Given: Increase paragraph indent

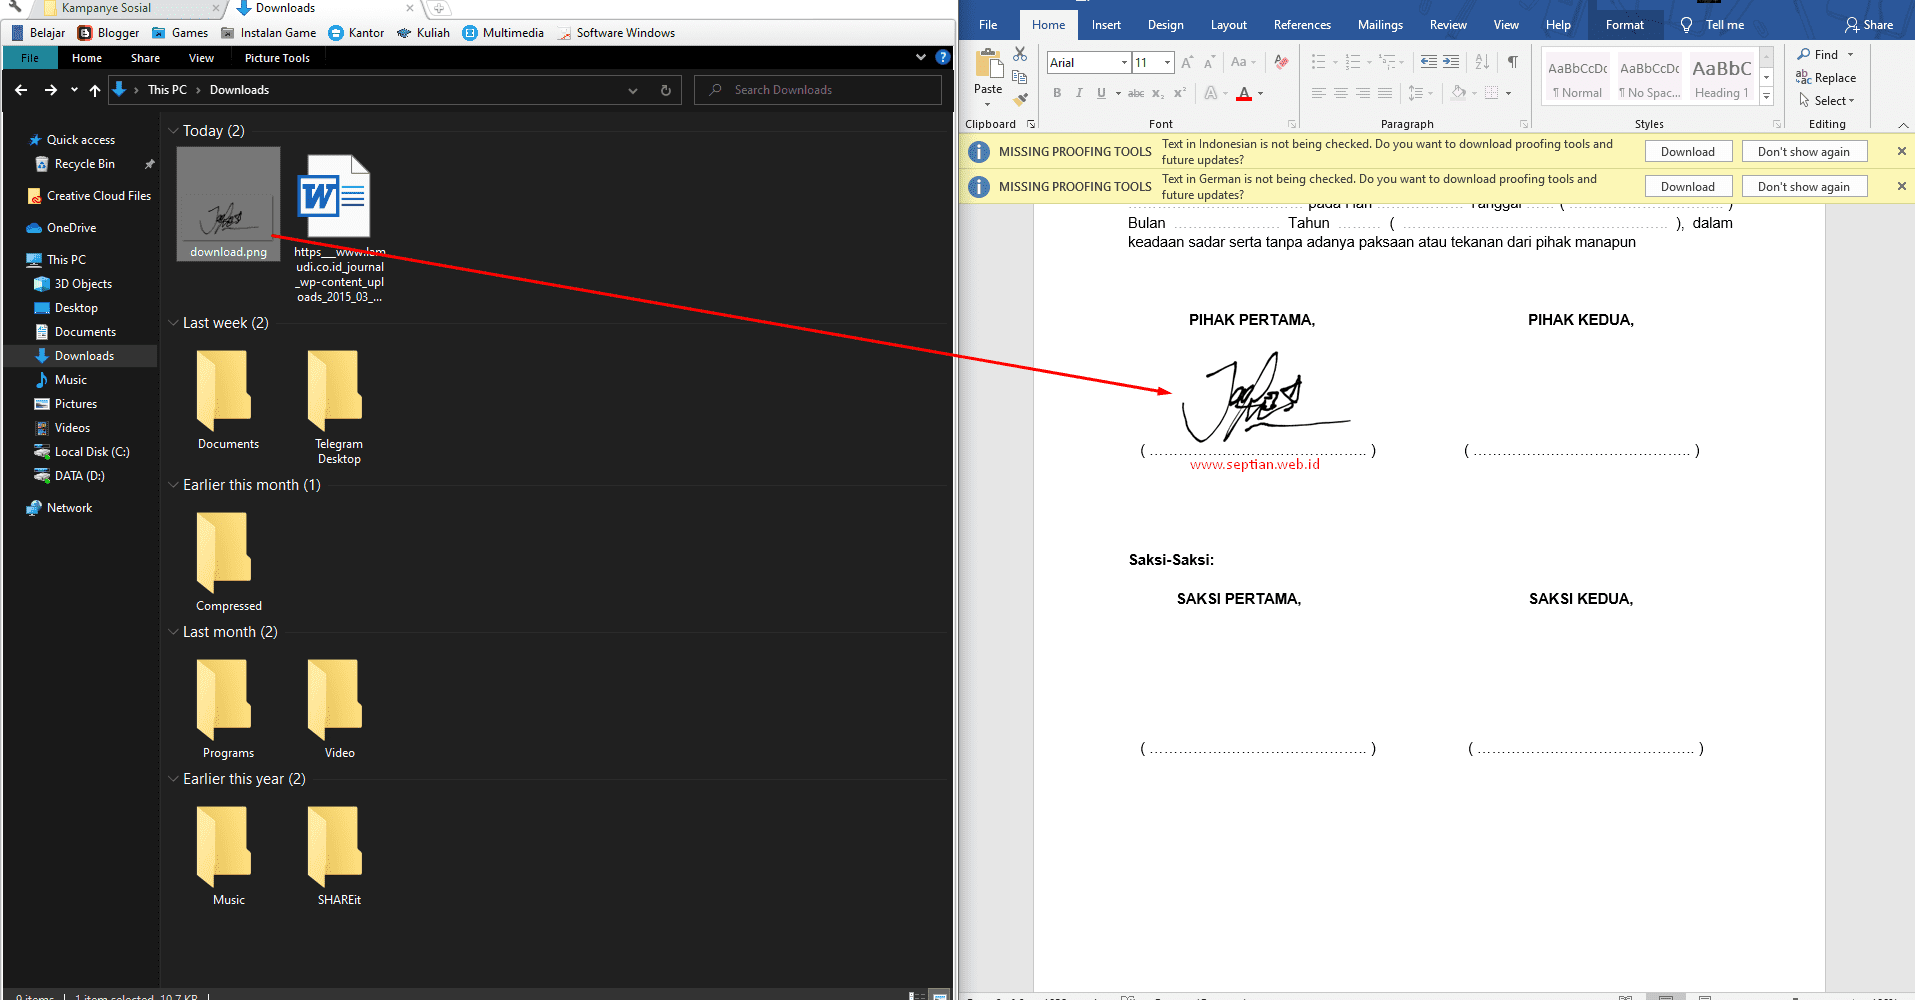Looking at the screenshot, I should pyautogui.click(x=1451, y=62).
